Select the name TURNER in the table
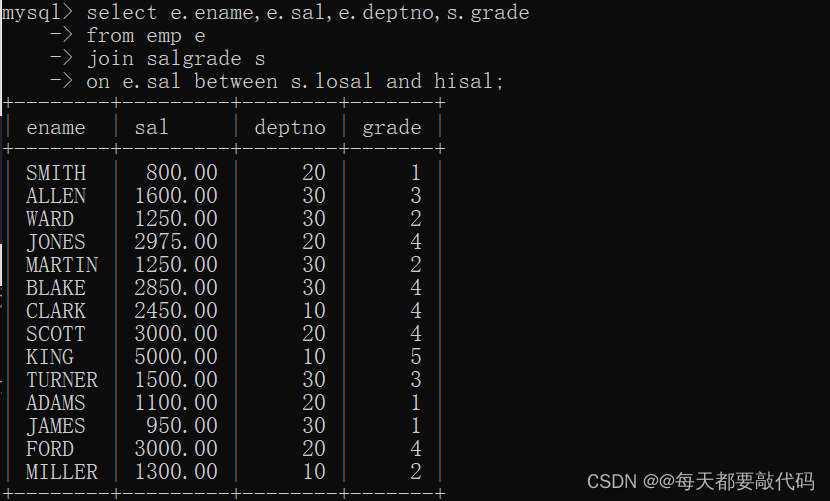 [62, 380]
